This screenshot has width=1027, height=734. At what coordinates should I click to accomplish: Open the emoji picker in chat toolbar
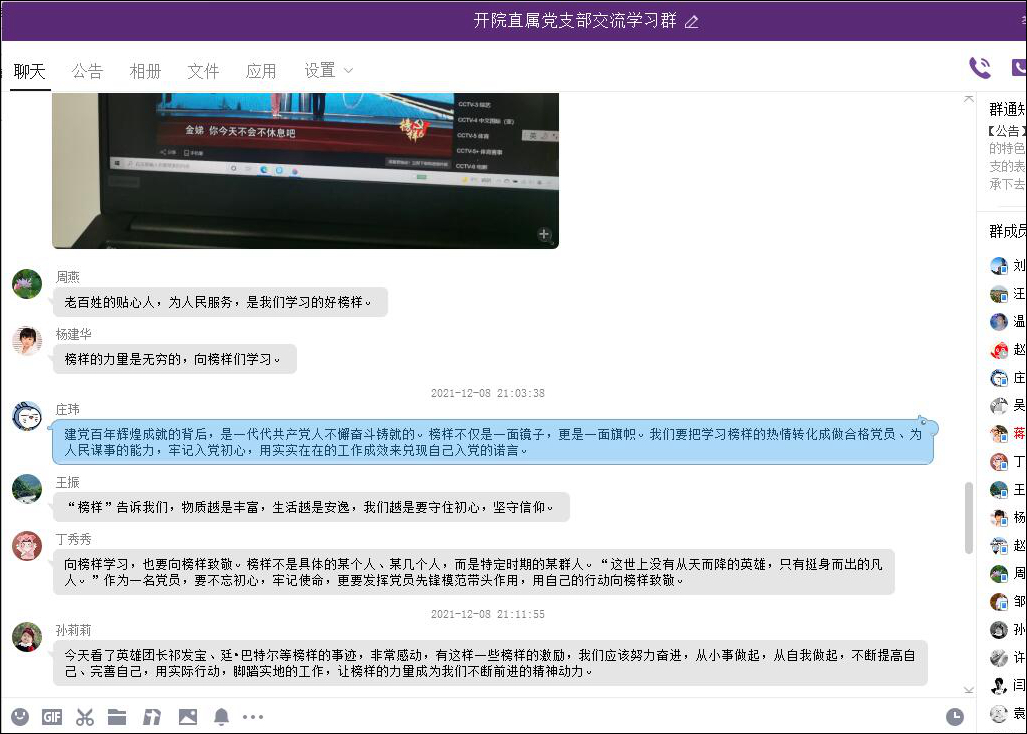click(x=20, y=717)
